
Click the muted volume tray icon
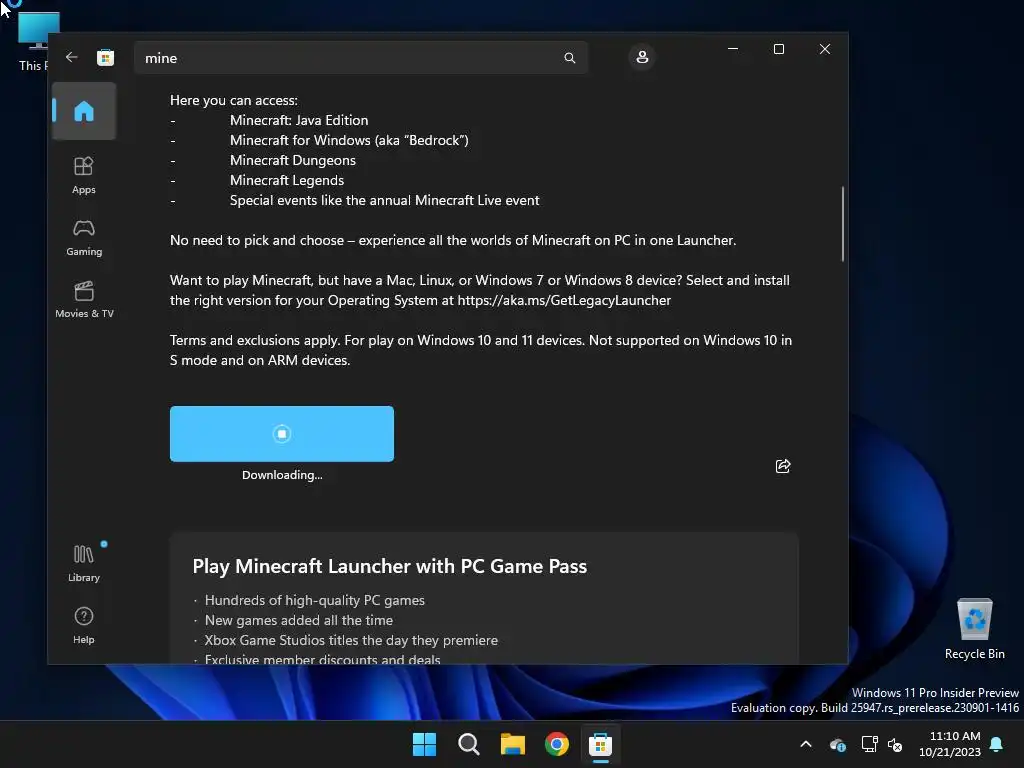895,744
